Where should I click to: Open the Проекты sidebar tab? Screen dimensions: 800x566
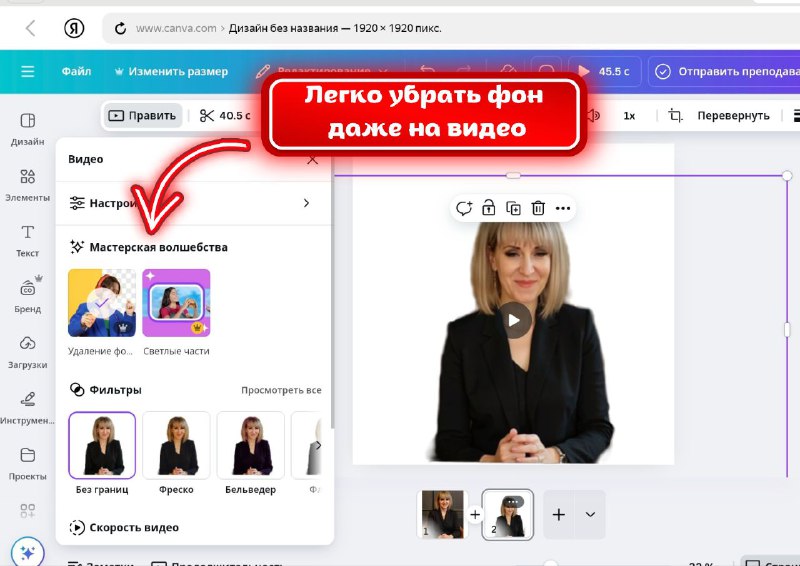(28, 463)
